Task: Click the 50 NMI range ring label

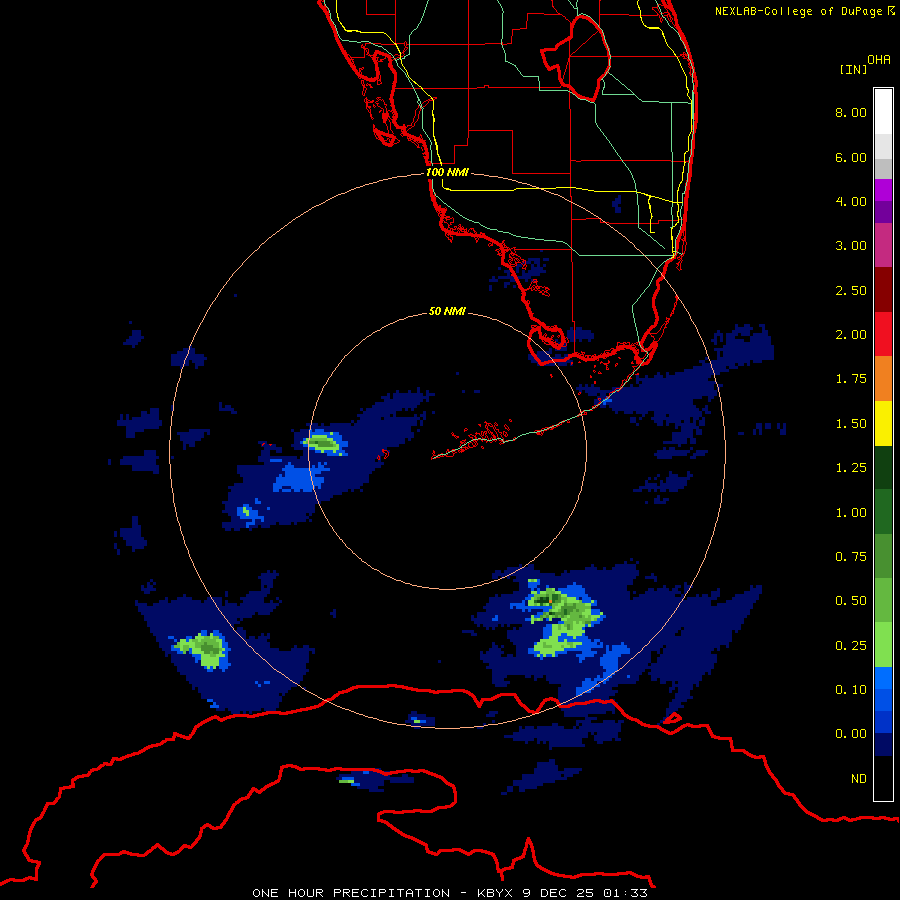Action: coord(447,311)
